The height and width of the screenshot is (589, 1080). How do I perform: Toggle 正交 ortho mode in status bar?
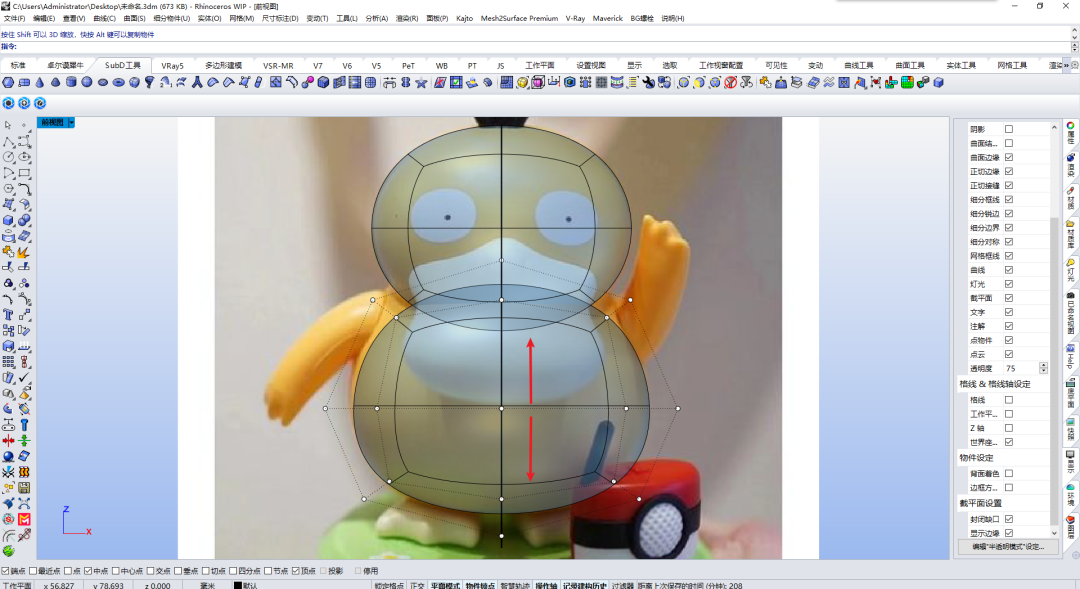tap(417, 586)
